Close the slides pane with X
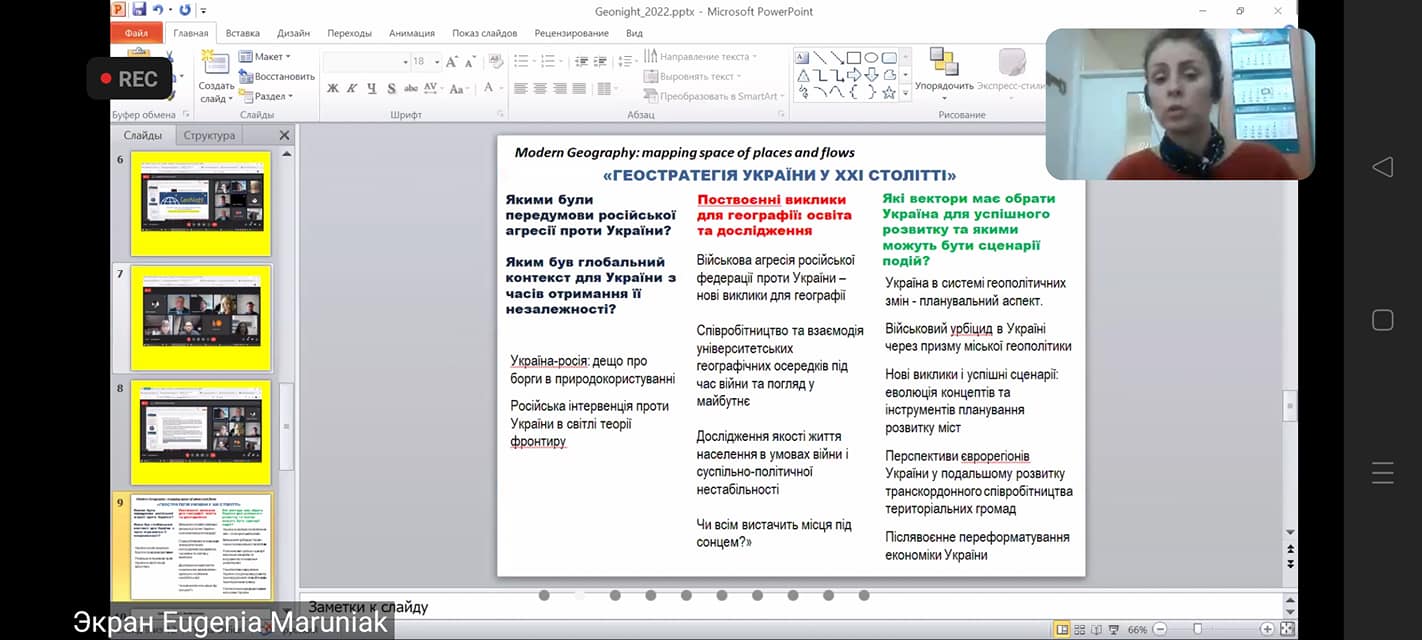1422x640 pixels. (284, 135)
